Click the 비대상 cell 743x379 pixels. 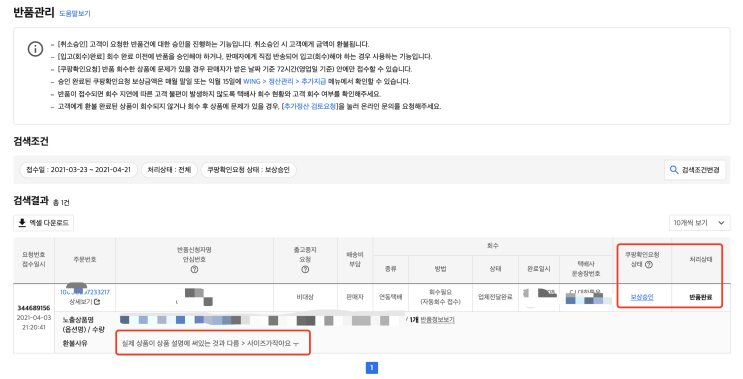305,297
